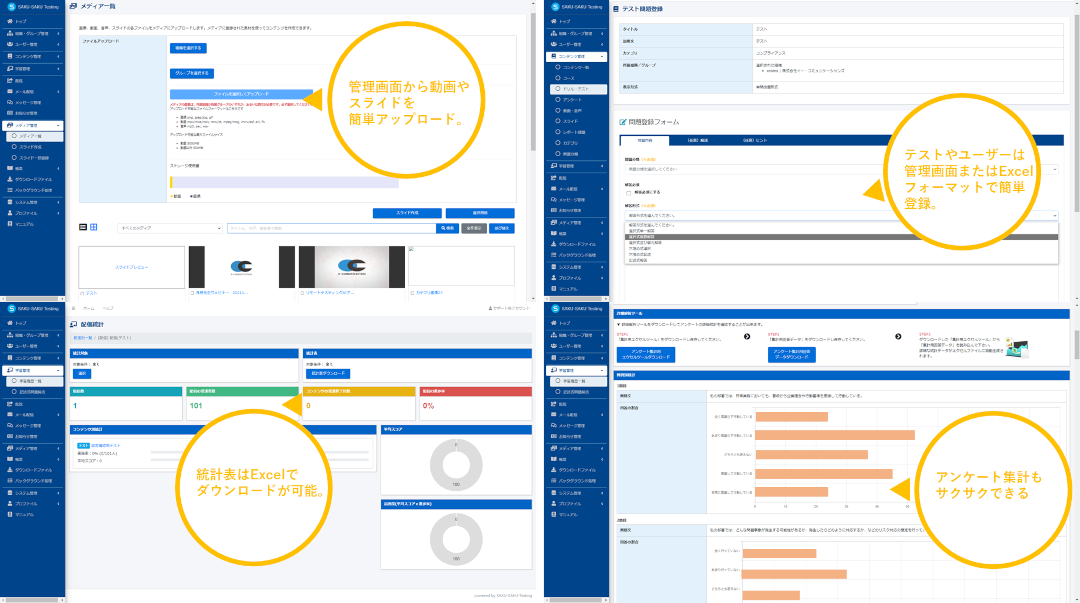The width and height of the screenshot is (1080, 603).
Task: Tick checkbox for カテゴリ画像 media item
Action: (x=412, y=293)
